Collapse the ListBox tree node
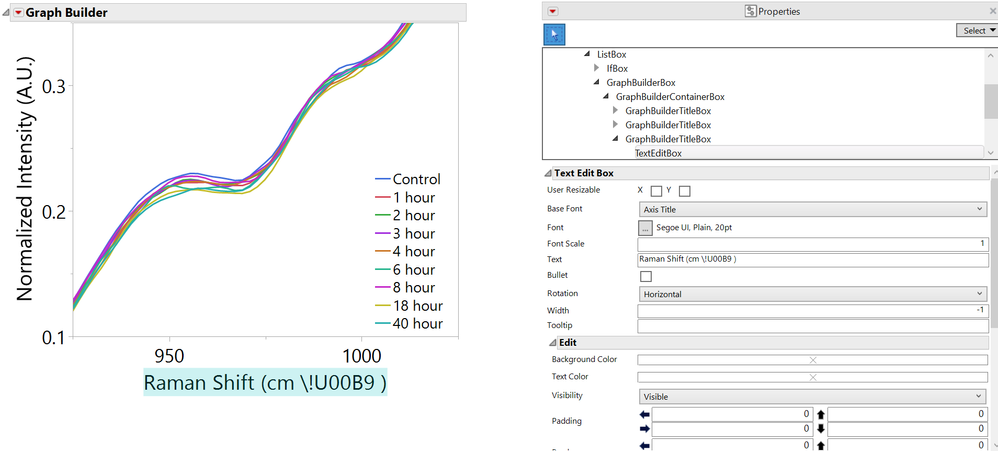The width and height of the screenshot is (998, 451). coord(587,54)
